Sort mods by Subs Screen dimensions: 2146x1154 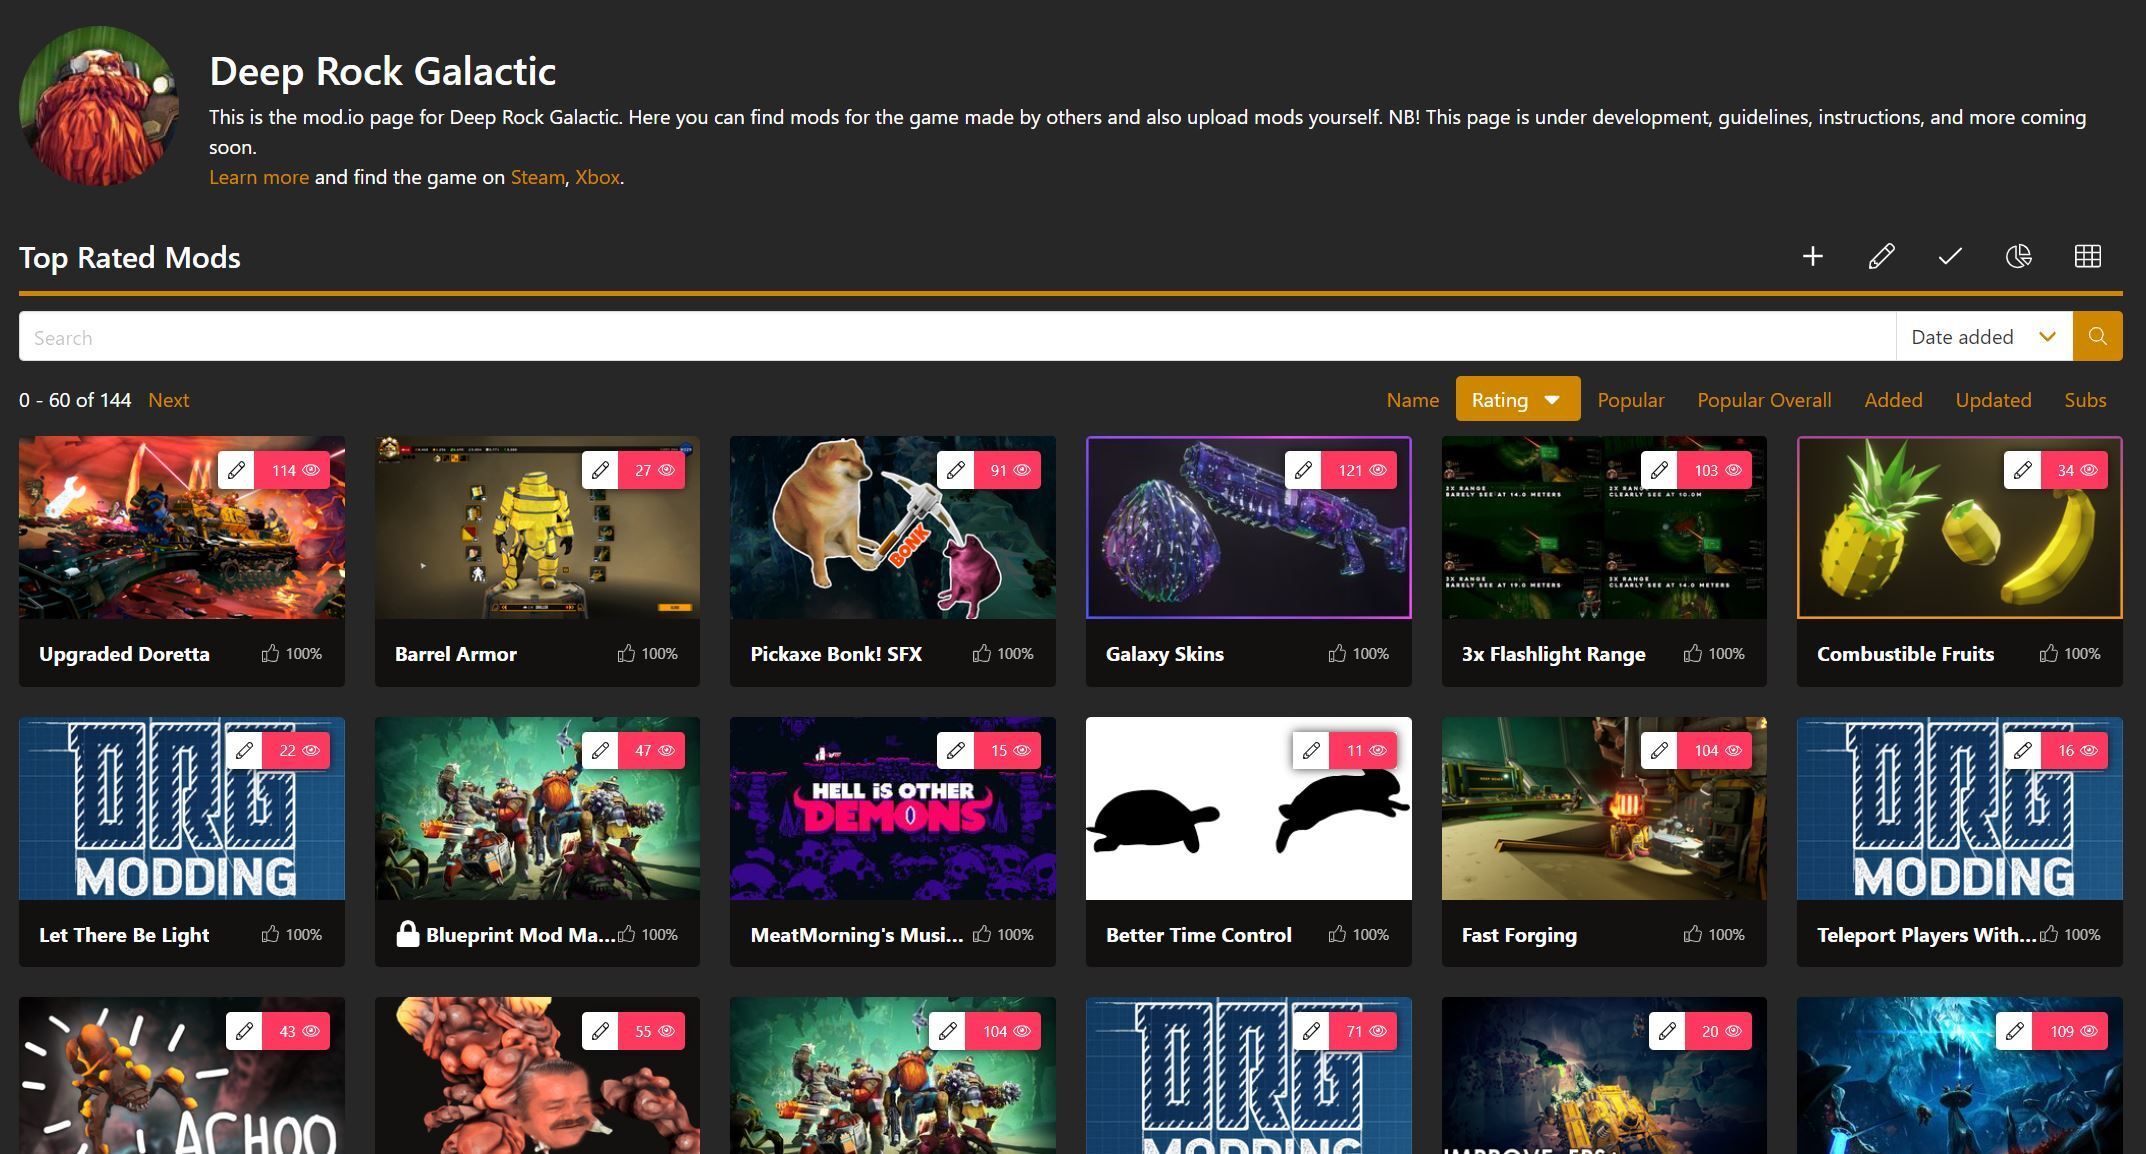(x=2085, y=400)
